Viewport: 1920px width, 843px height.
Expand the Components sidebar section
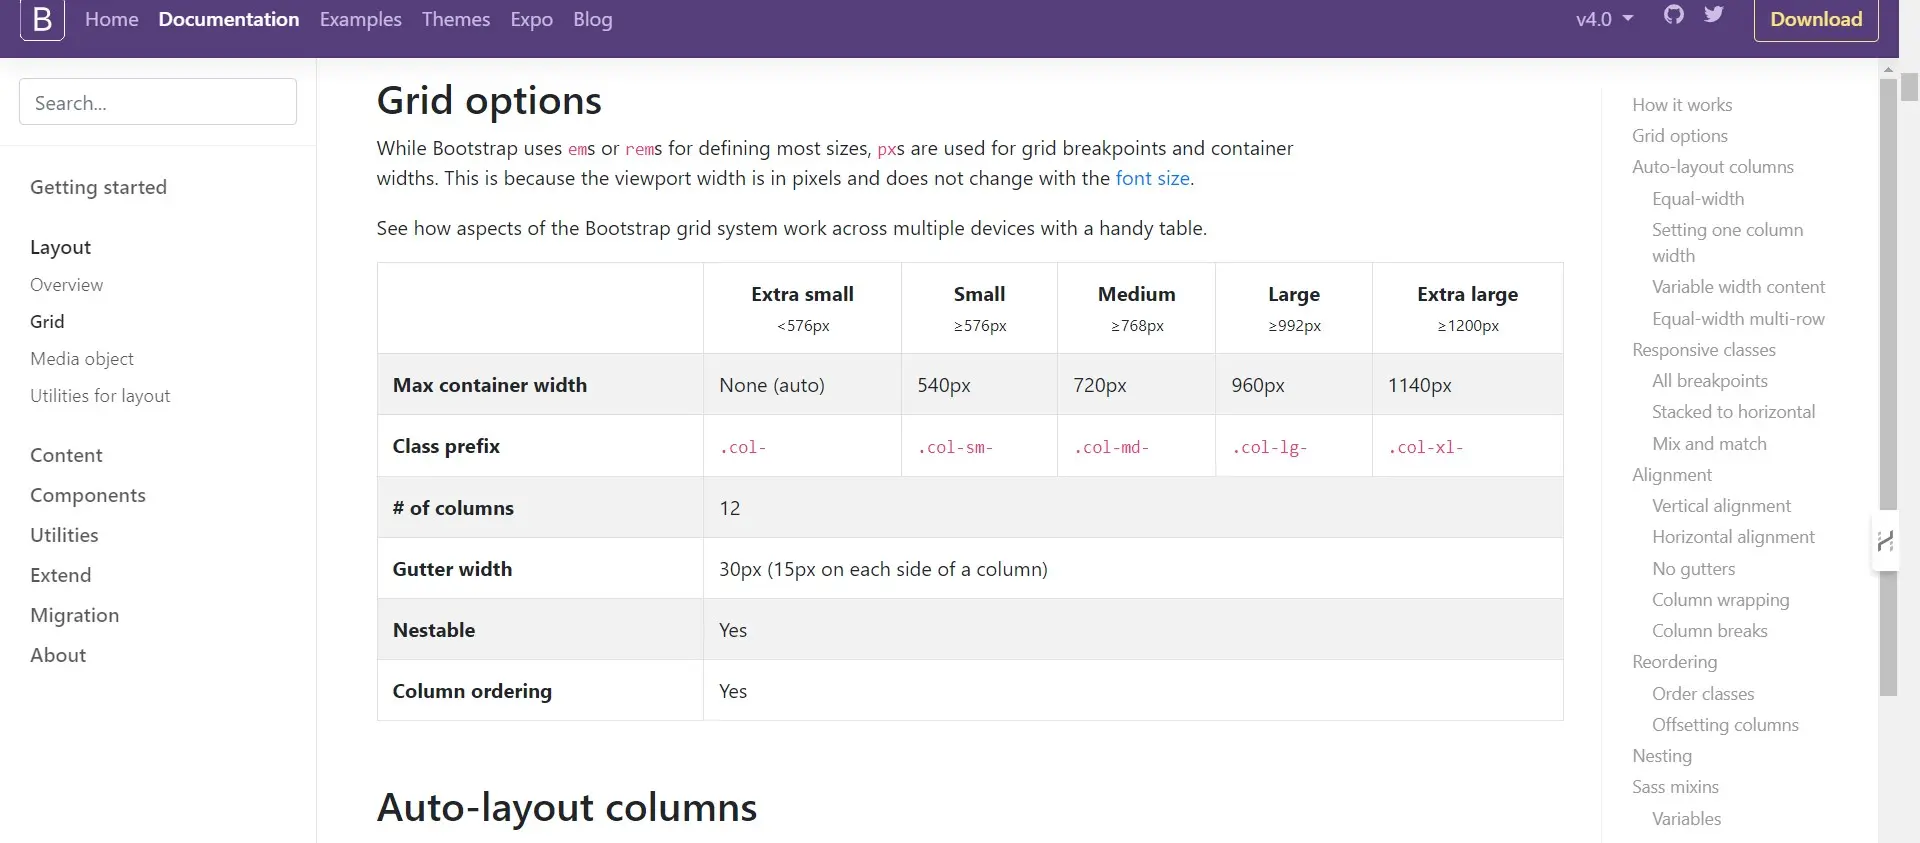(x=88, y=495)
